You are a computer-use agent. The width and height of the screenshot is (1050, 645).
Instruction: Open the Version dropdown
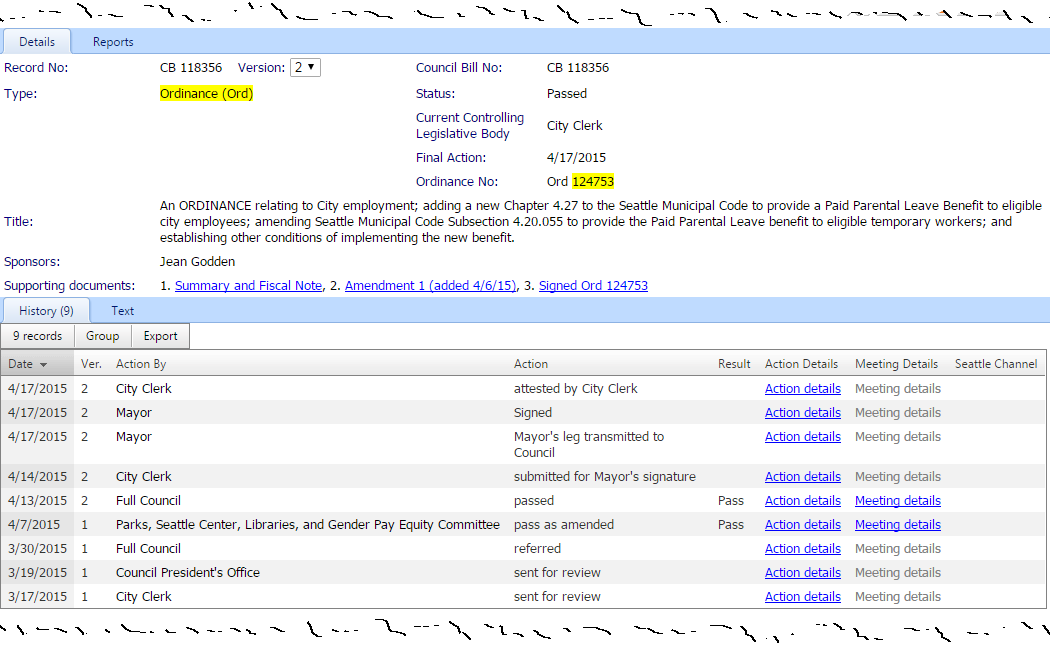[305, 68]
